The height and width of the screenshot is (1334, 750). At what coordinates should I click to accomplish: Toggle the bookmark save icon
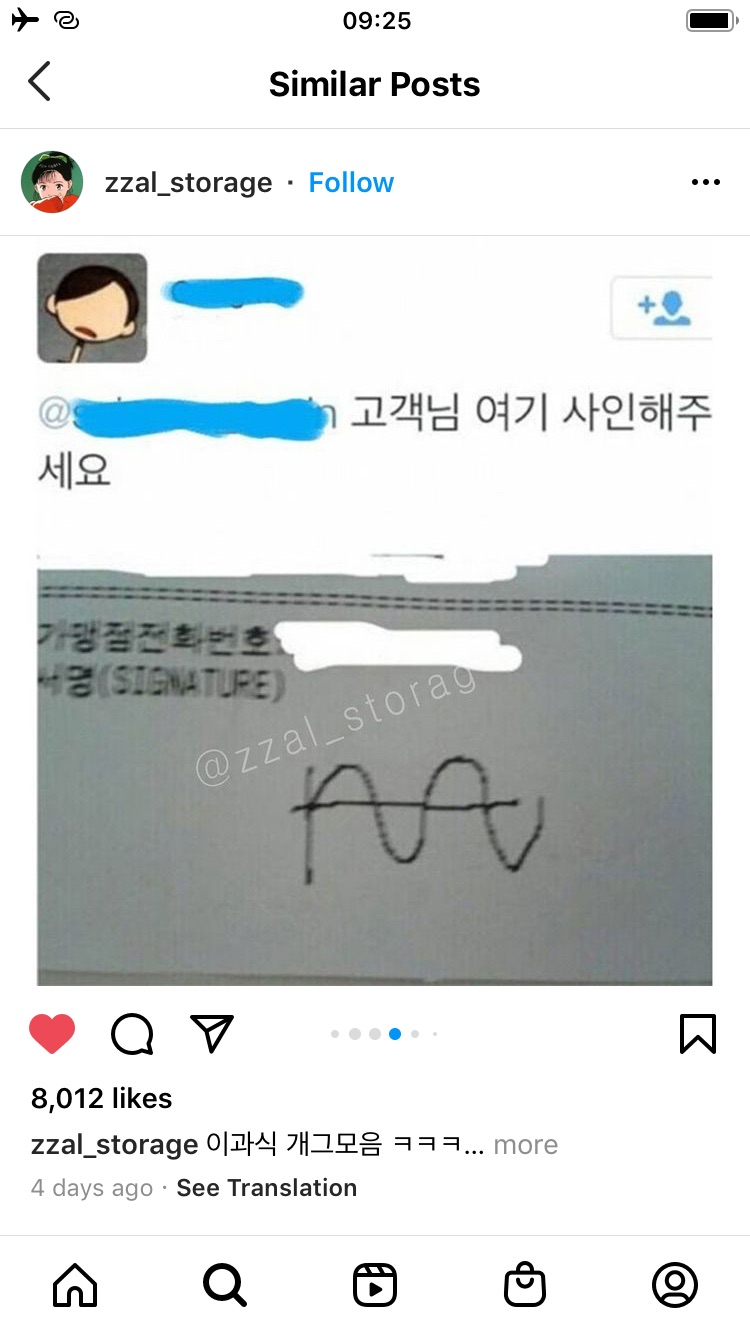point(698,1034)
